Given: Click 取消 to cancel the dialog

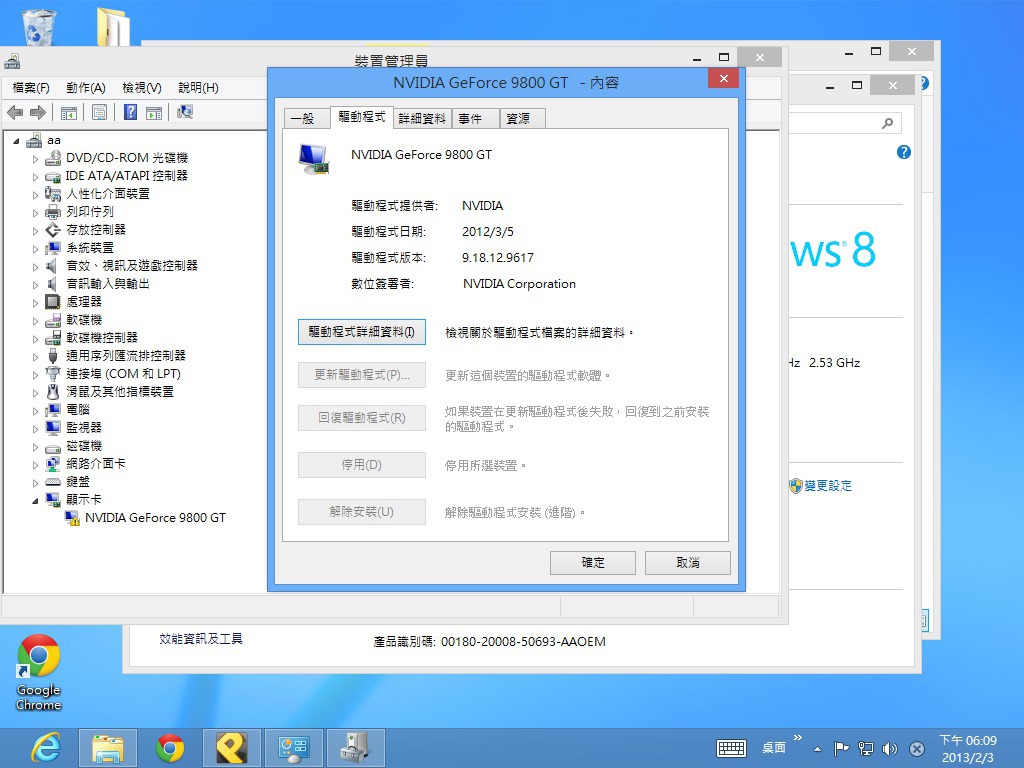Looking at the screenshot, I should (x=688, y=562).
